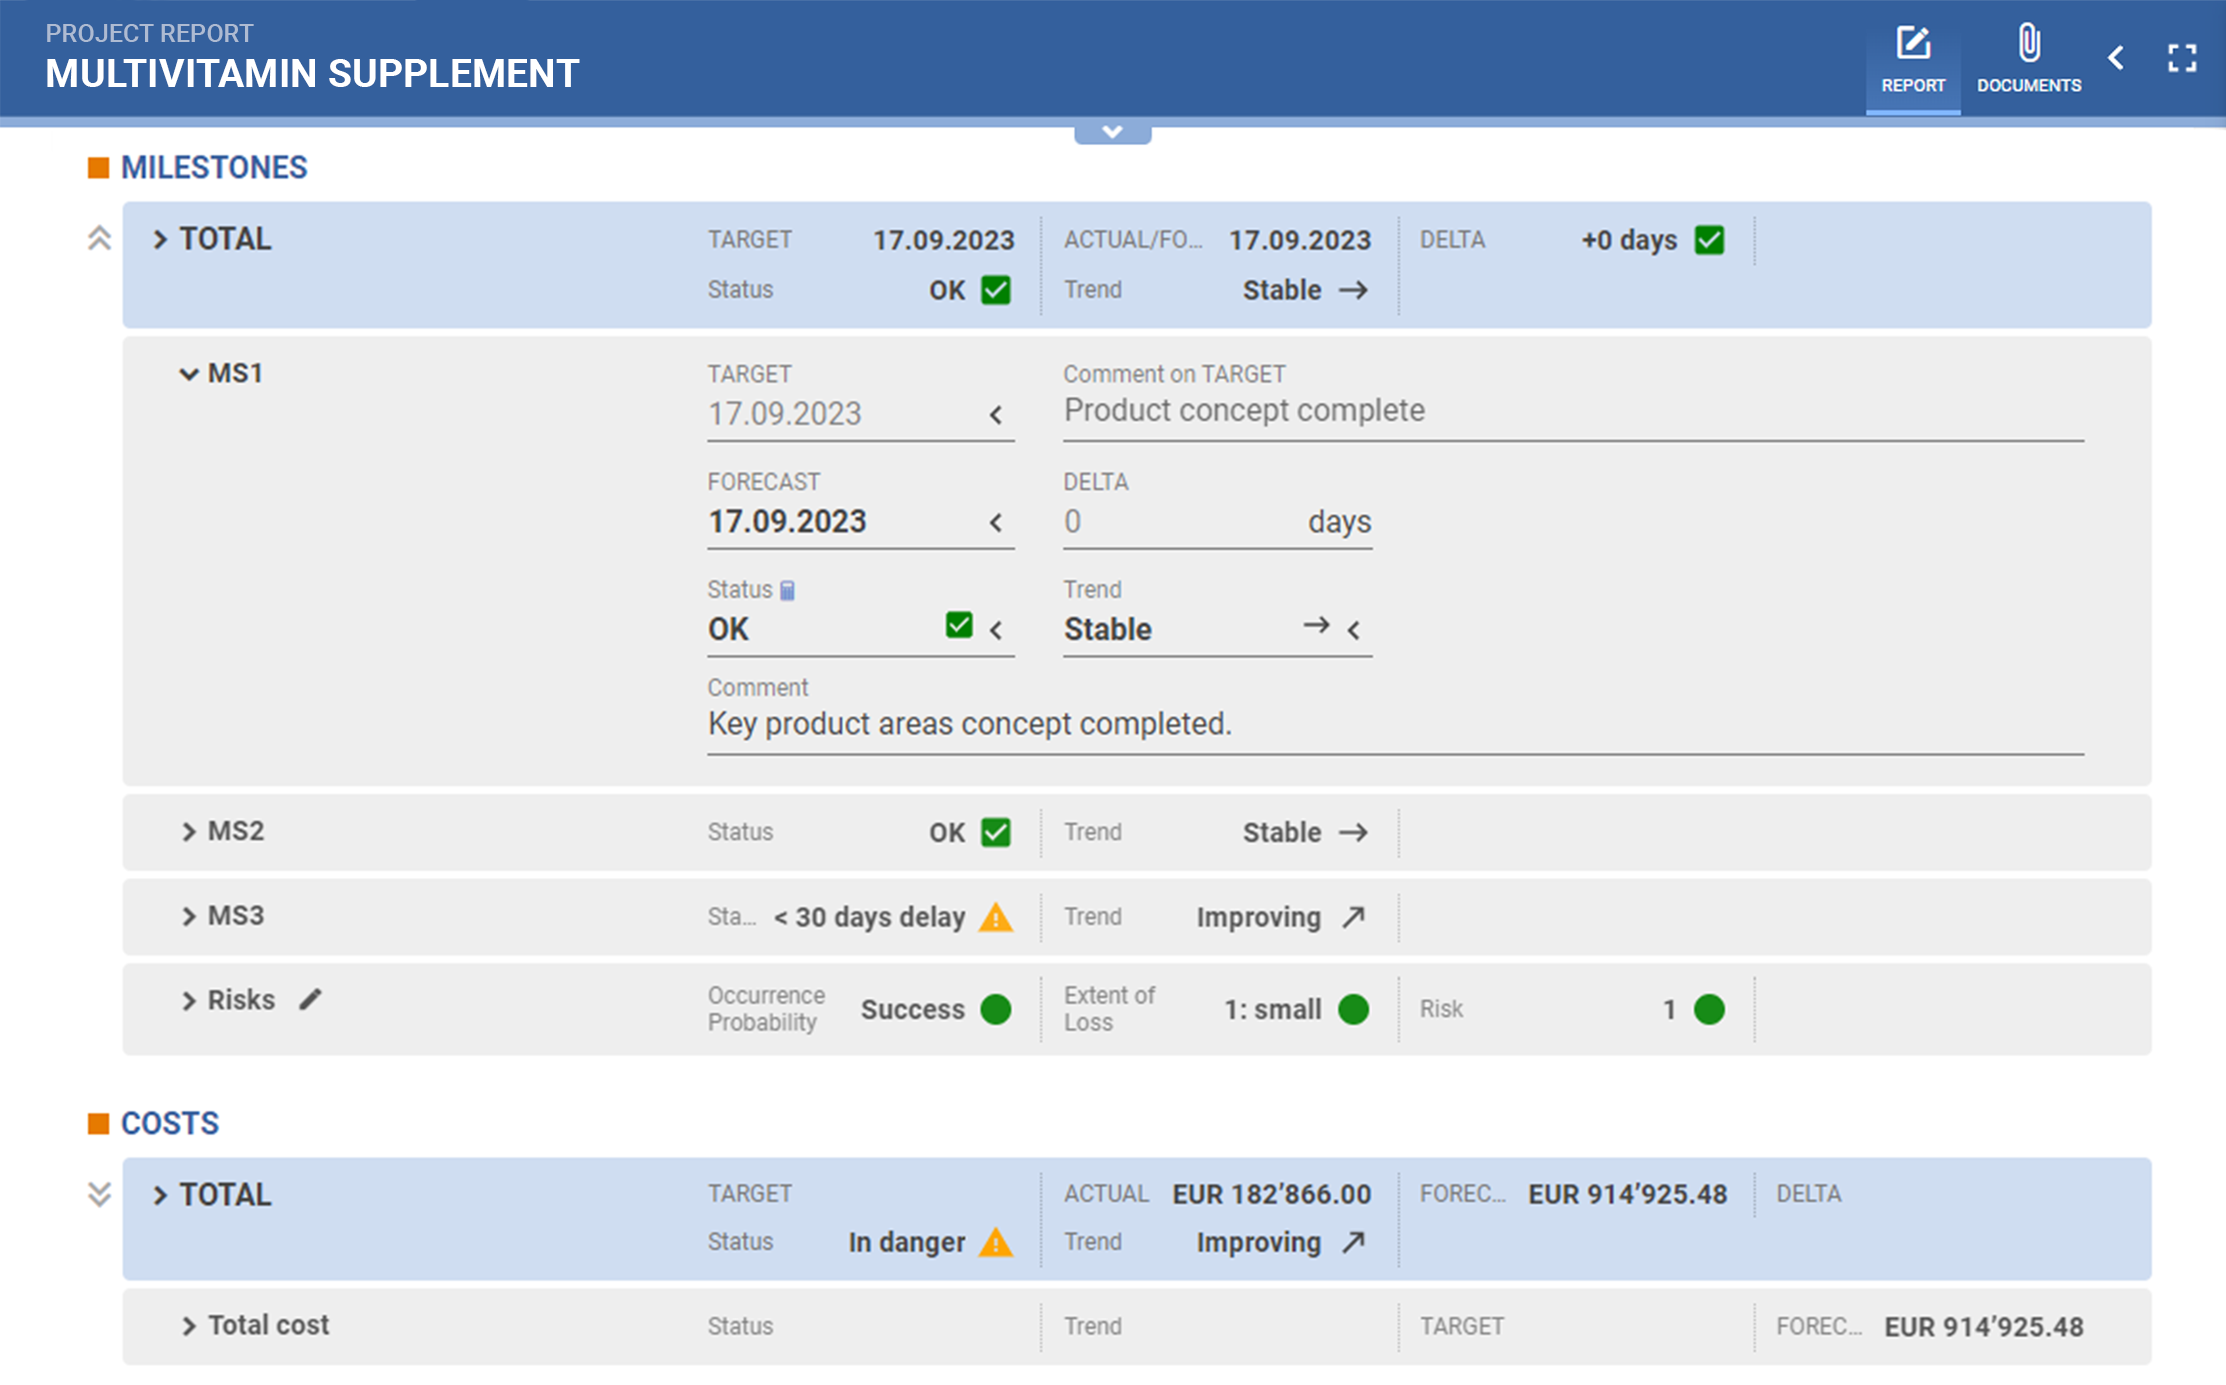
Task: Click the Risk value green dot
Action: click(x=1710, y=1009)
